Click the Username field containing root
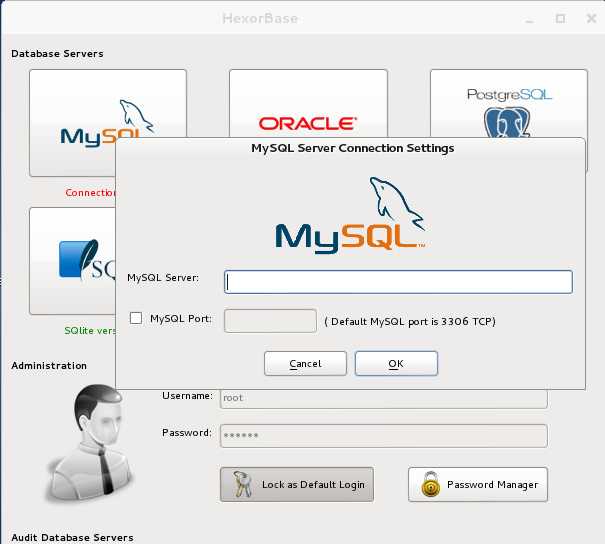This screenshot has width=605, height=544. point(384,399)
